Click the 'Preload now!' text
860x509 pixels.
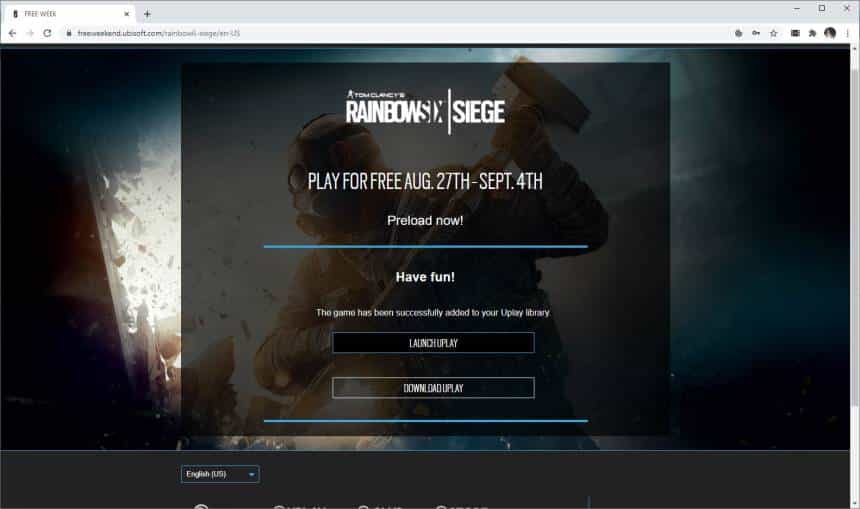pyautogui.click(x=425, y=220)
